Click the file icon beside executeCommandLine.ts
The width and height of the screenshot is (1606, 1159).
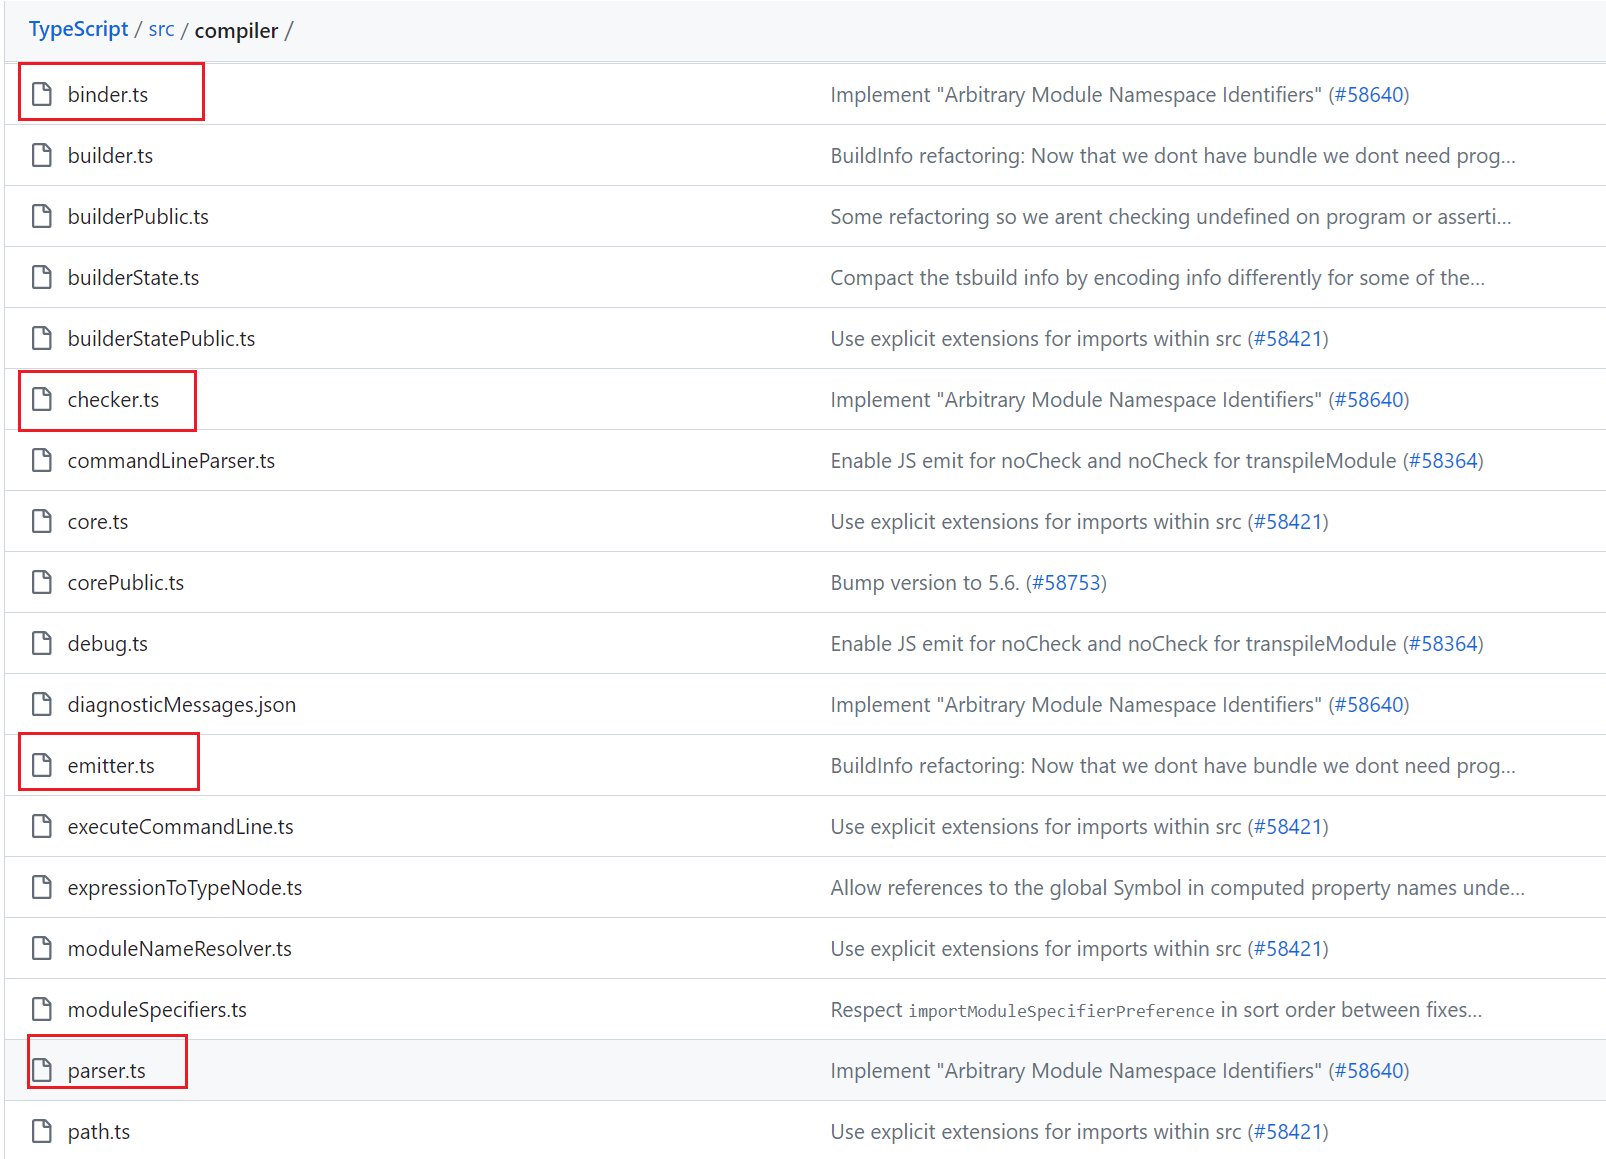pyautogui.click(x=41, y=826)
